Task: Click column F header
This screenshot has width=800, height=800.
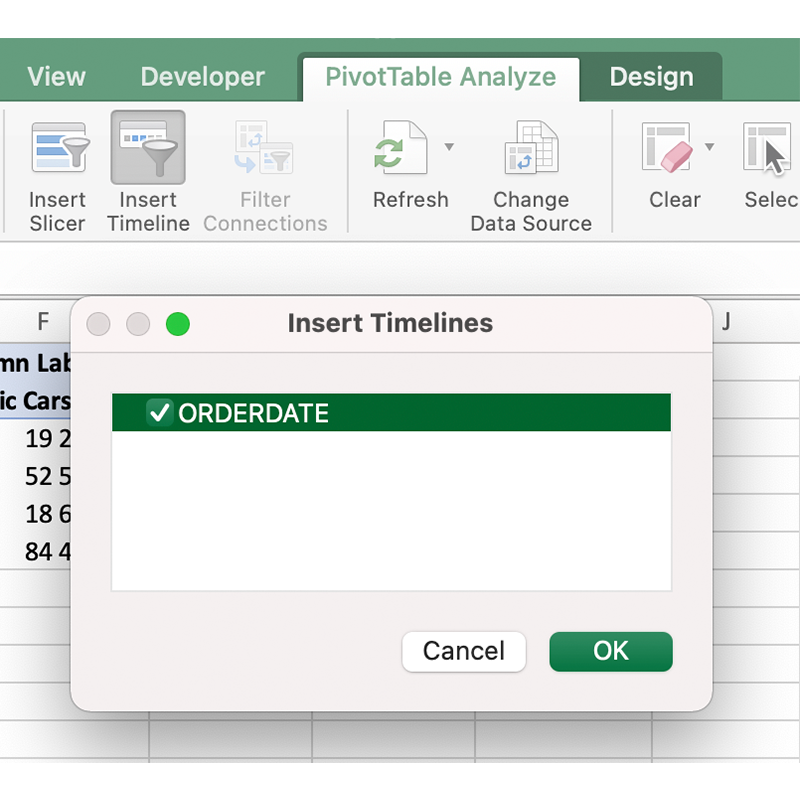Action: [x=43, y=321]
